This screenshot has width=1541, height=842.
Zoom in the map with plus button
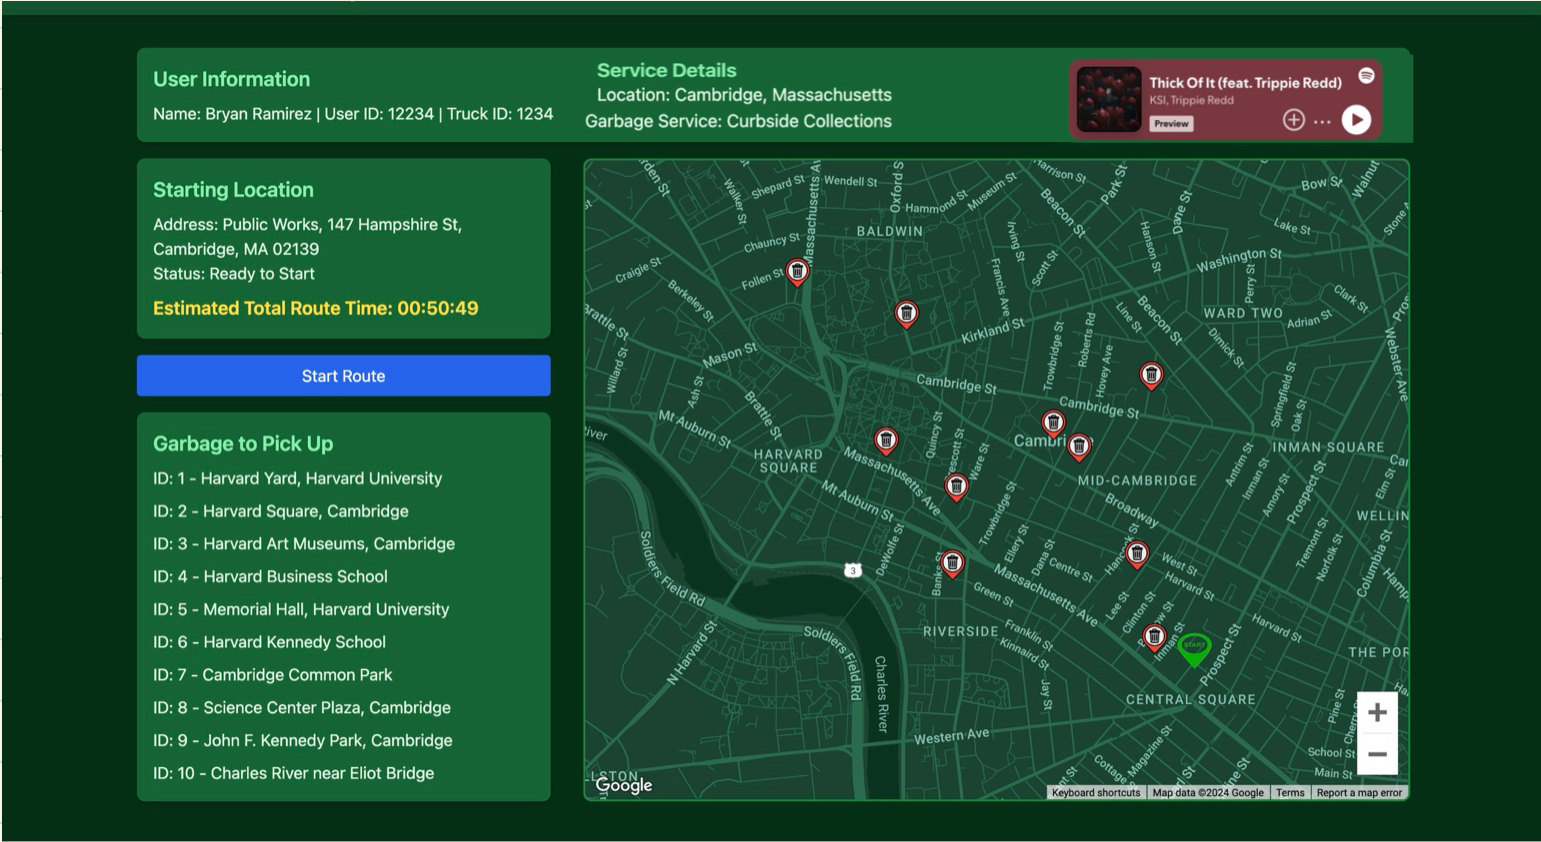1377,712
